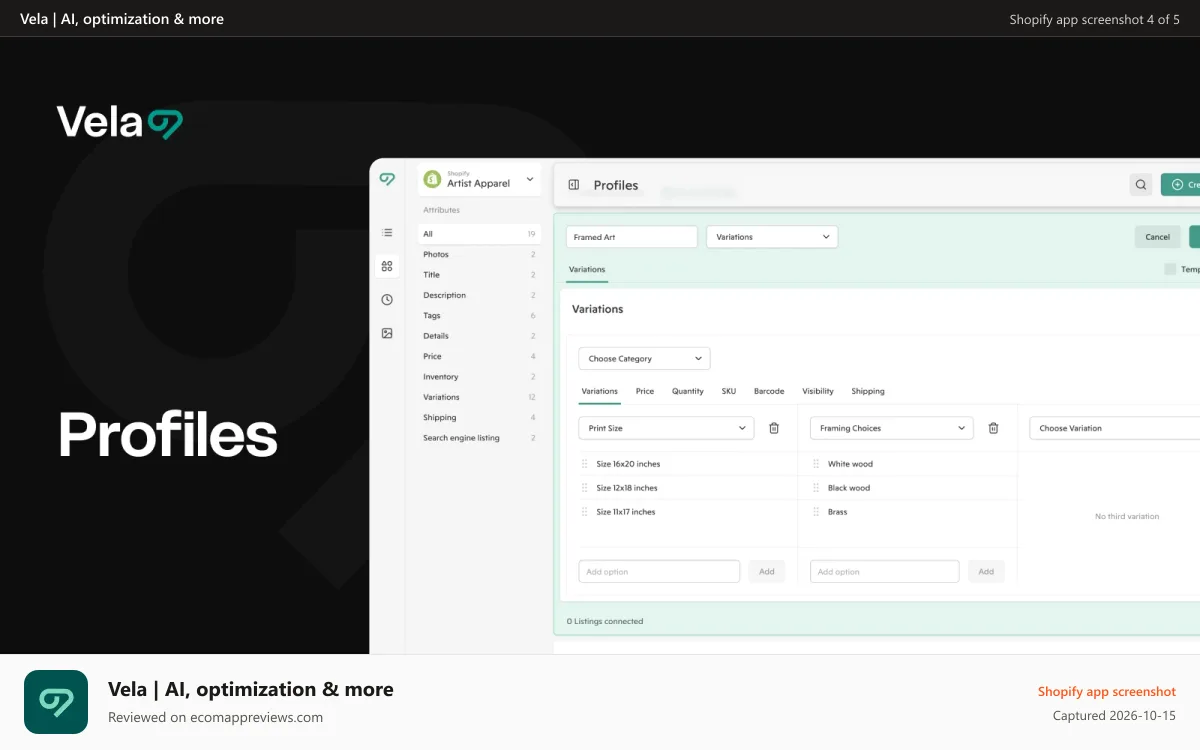Select Price attribute in sidebar list
The height and width of the screenshot is (750, 1200).
coord(479,356)
